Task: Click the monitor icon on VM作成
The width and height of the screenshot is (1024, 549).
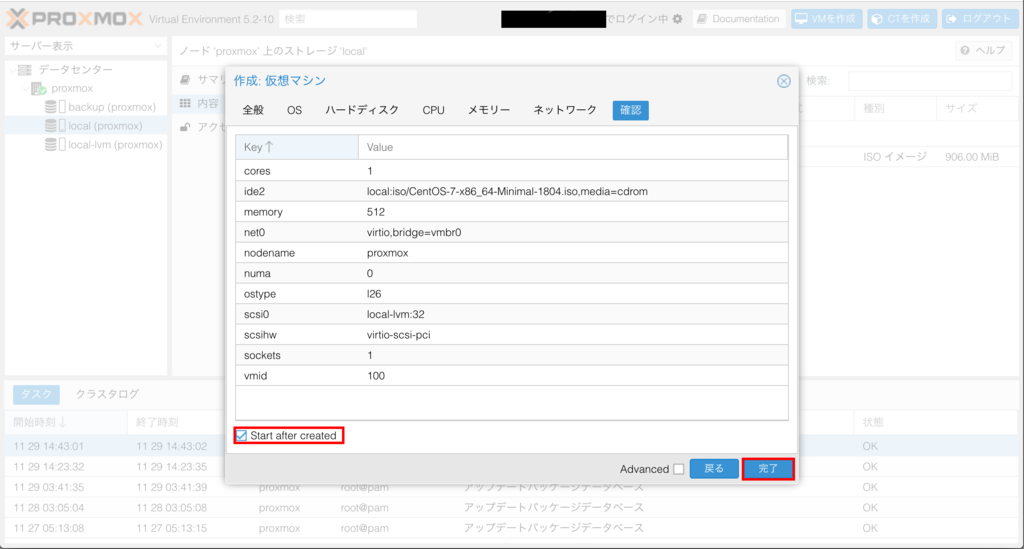Action: 801,19
